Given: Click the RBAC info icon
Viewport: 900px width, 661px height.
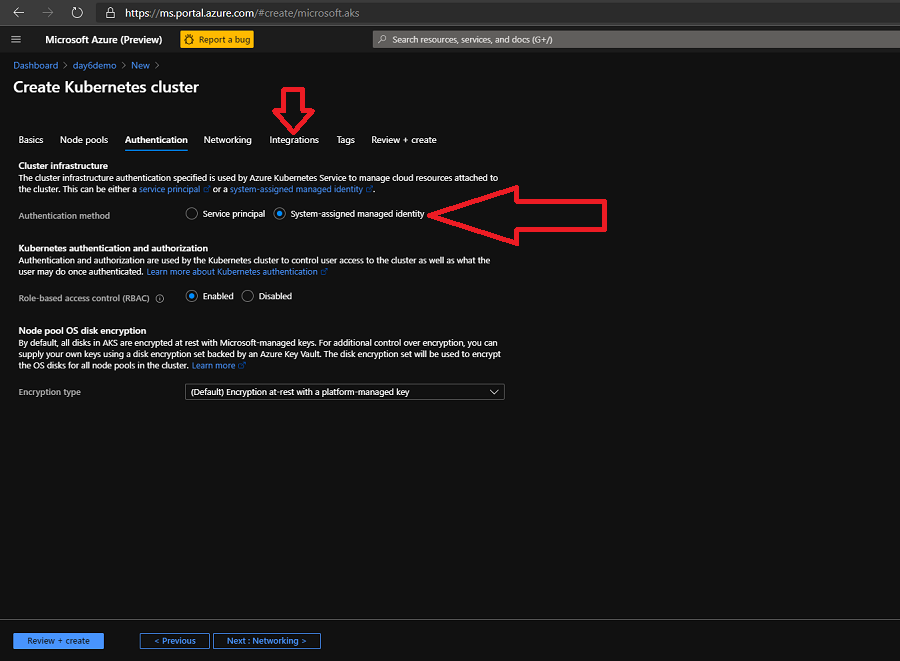Looking at the screenshot, I should [x=160, y=297].
